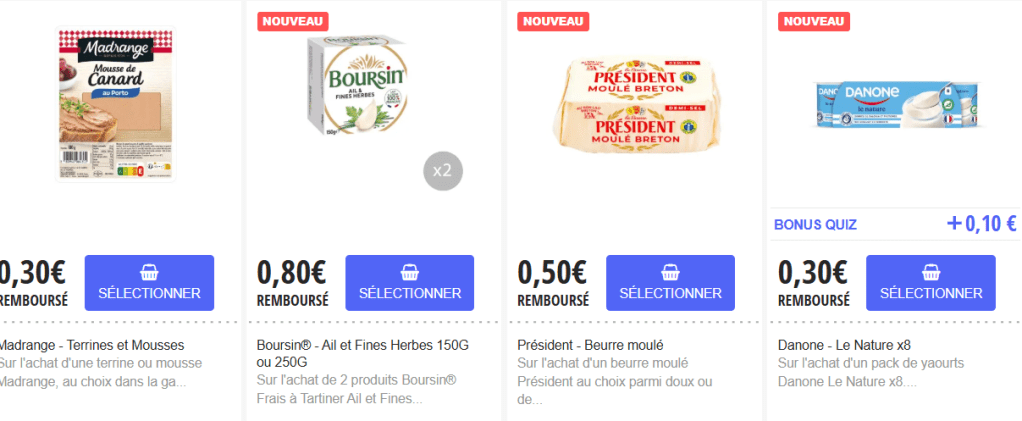The image size is (1022, 421).
Task: Click the NOUVEAU badge on the Boursin card
Action: click(293, 21)
